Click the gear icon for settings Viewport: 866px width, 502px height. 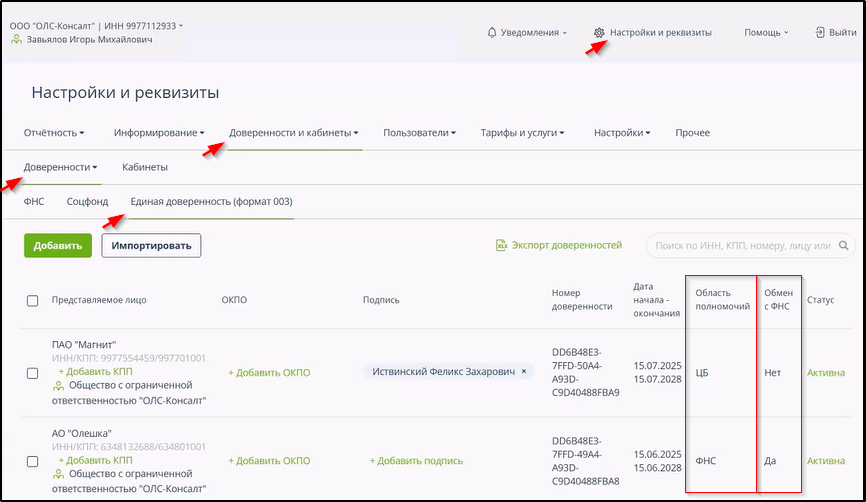click(599, 33)
